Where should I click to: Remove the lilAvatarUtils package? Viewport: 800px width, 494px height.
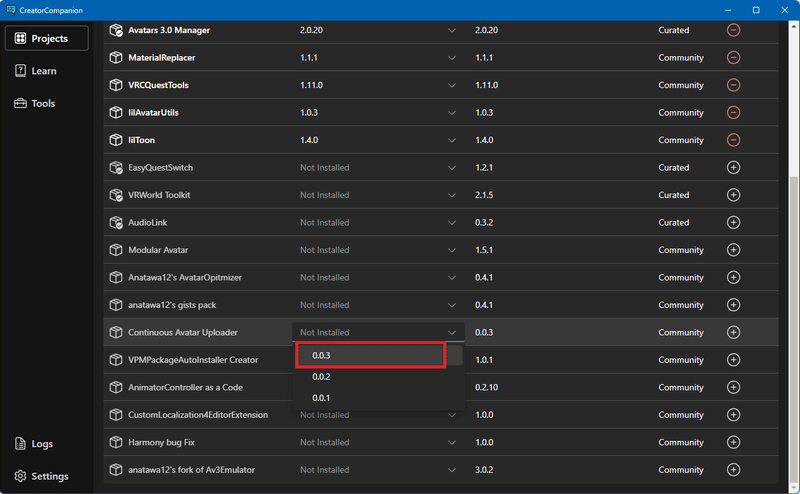(733, 112)
